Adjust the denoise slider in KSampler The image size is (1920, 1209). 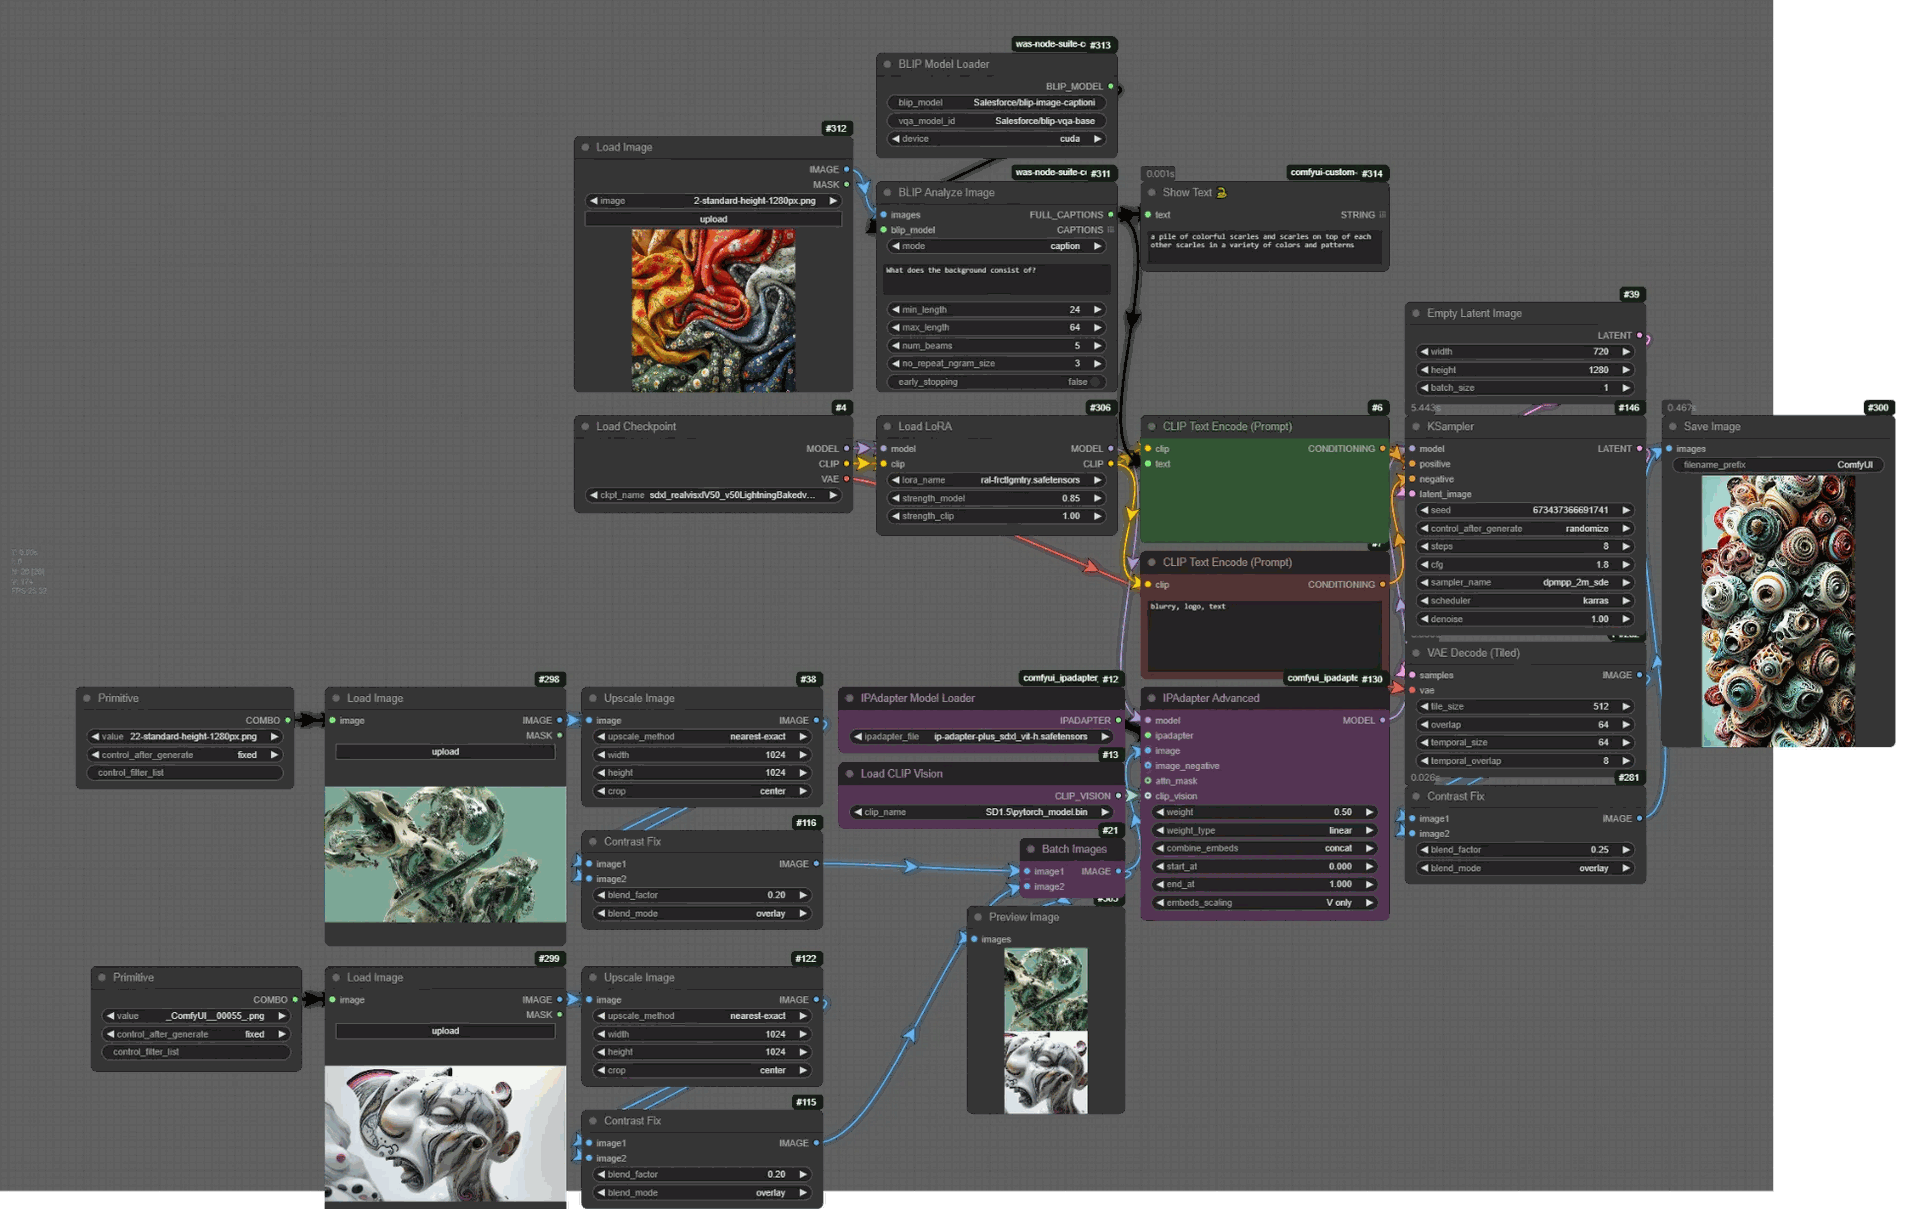pyautogui.click(x=1524, y=619)
